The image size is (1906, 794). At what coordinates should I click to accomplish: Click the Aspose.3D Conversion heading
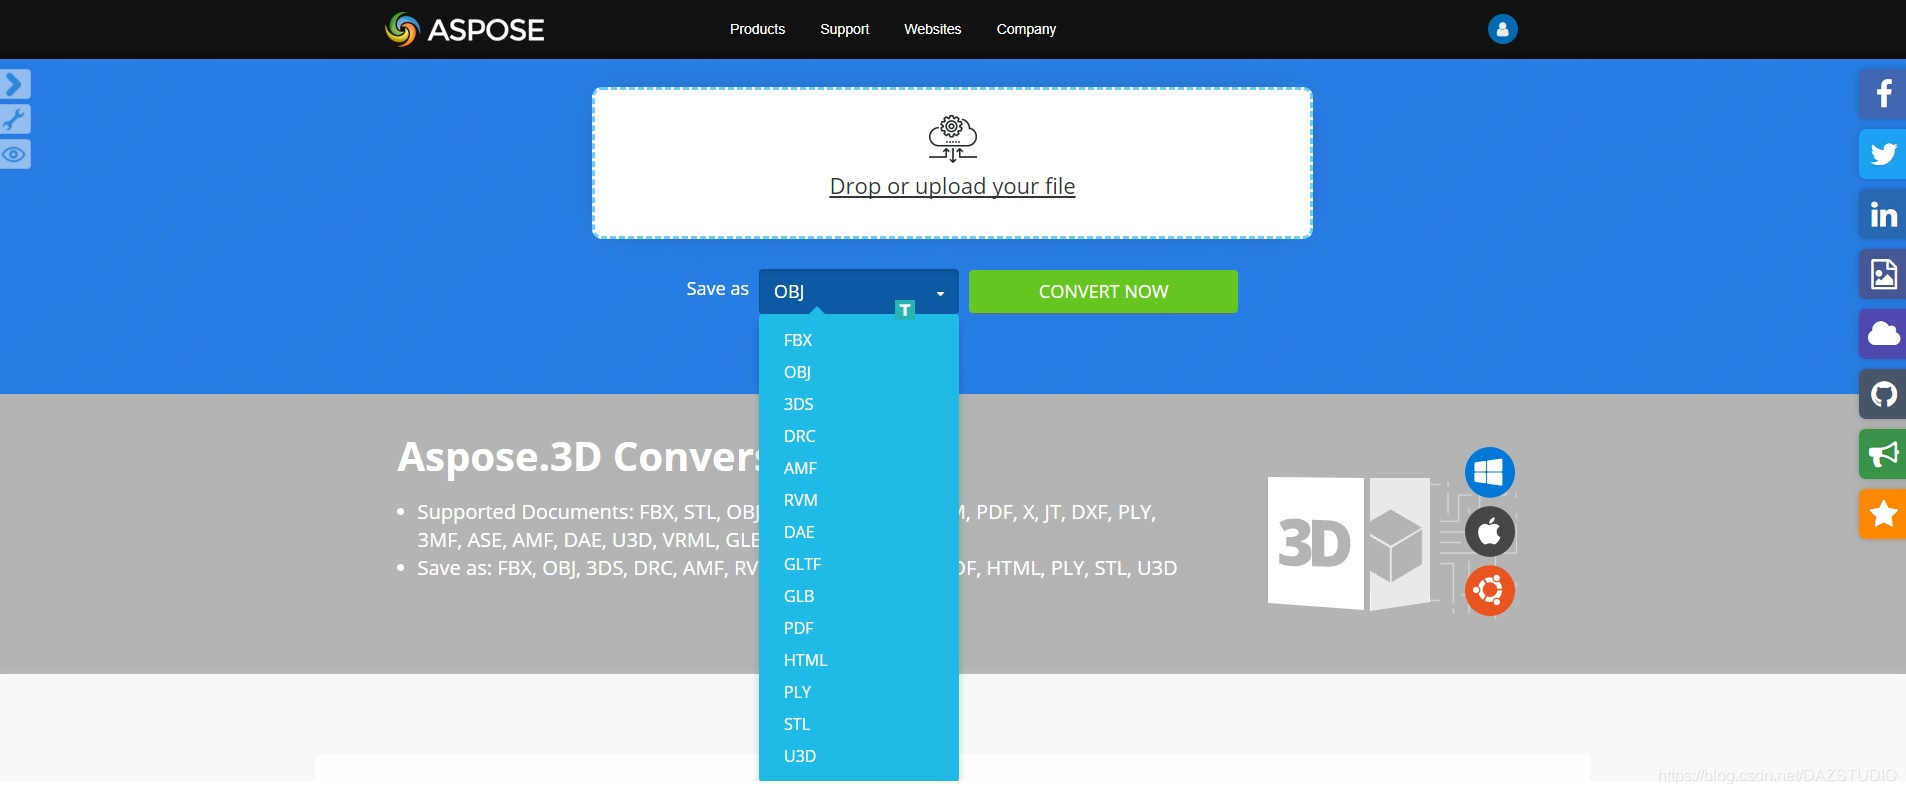pyautogui.click(x=578, y=457)
